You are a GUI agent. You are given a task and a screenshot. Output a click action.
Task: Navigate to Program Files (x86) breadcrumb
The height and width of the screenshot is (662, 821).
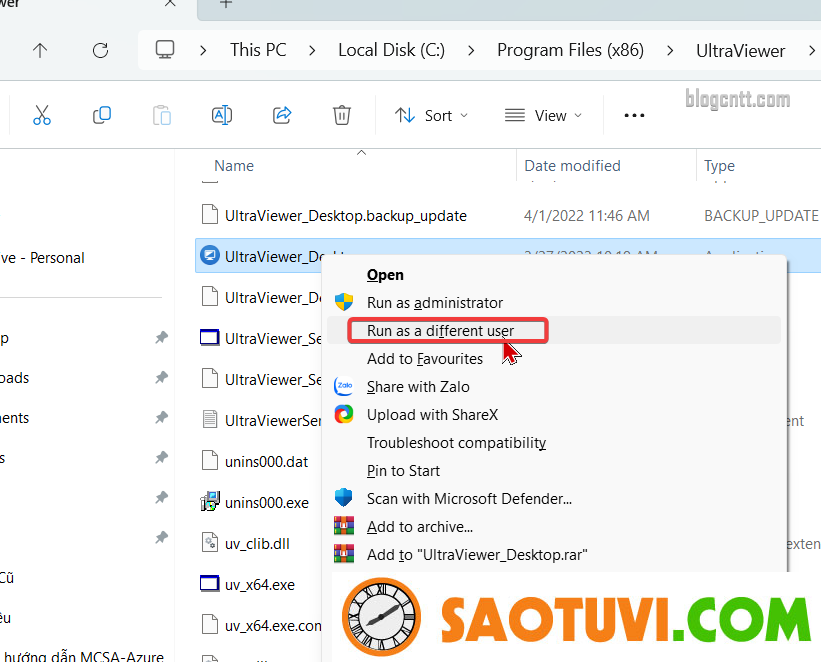pyautogui.click(x=570, y=50)
